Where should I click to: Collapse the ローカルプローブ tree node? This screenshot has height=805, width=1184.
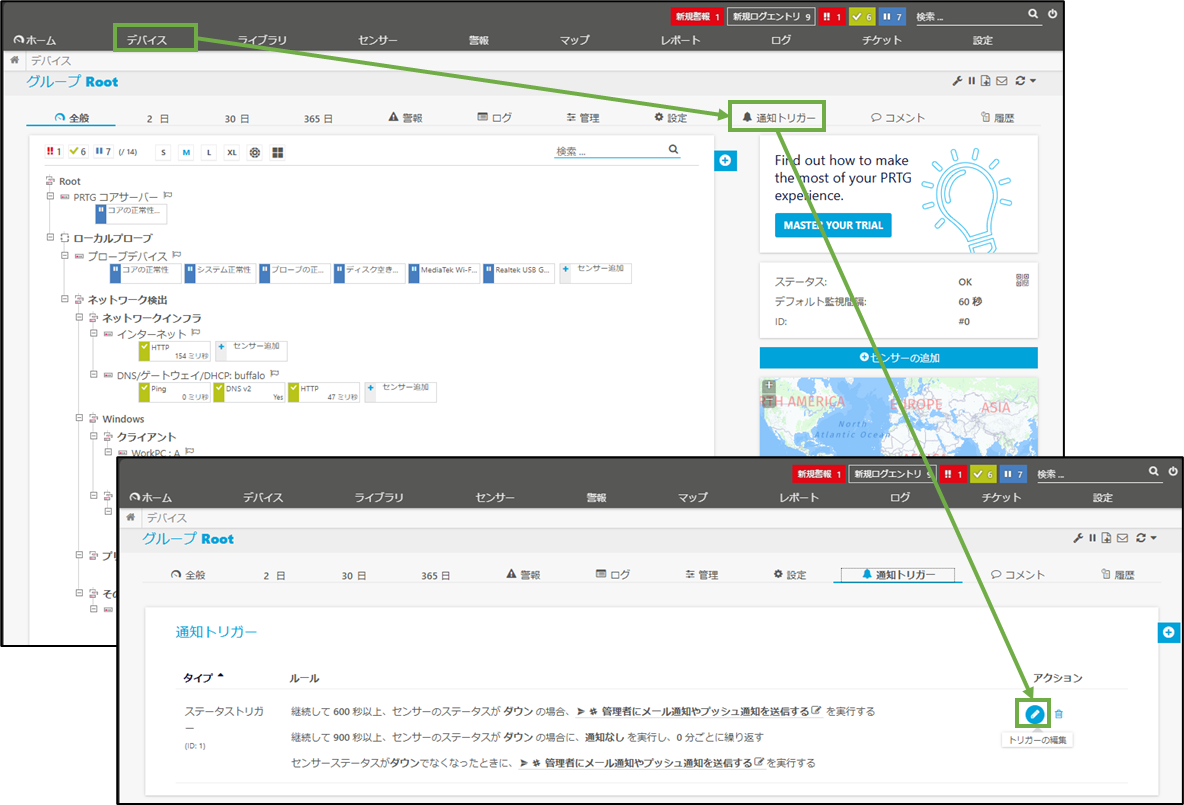[50, 237]
